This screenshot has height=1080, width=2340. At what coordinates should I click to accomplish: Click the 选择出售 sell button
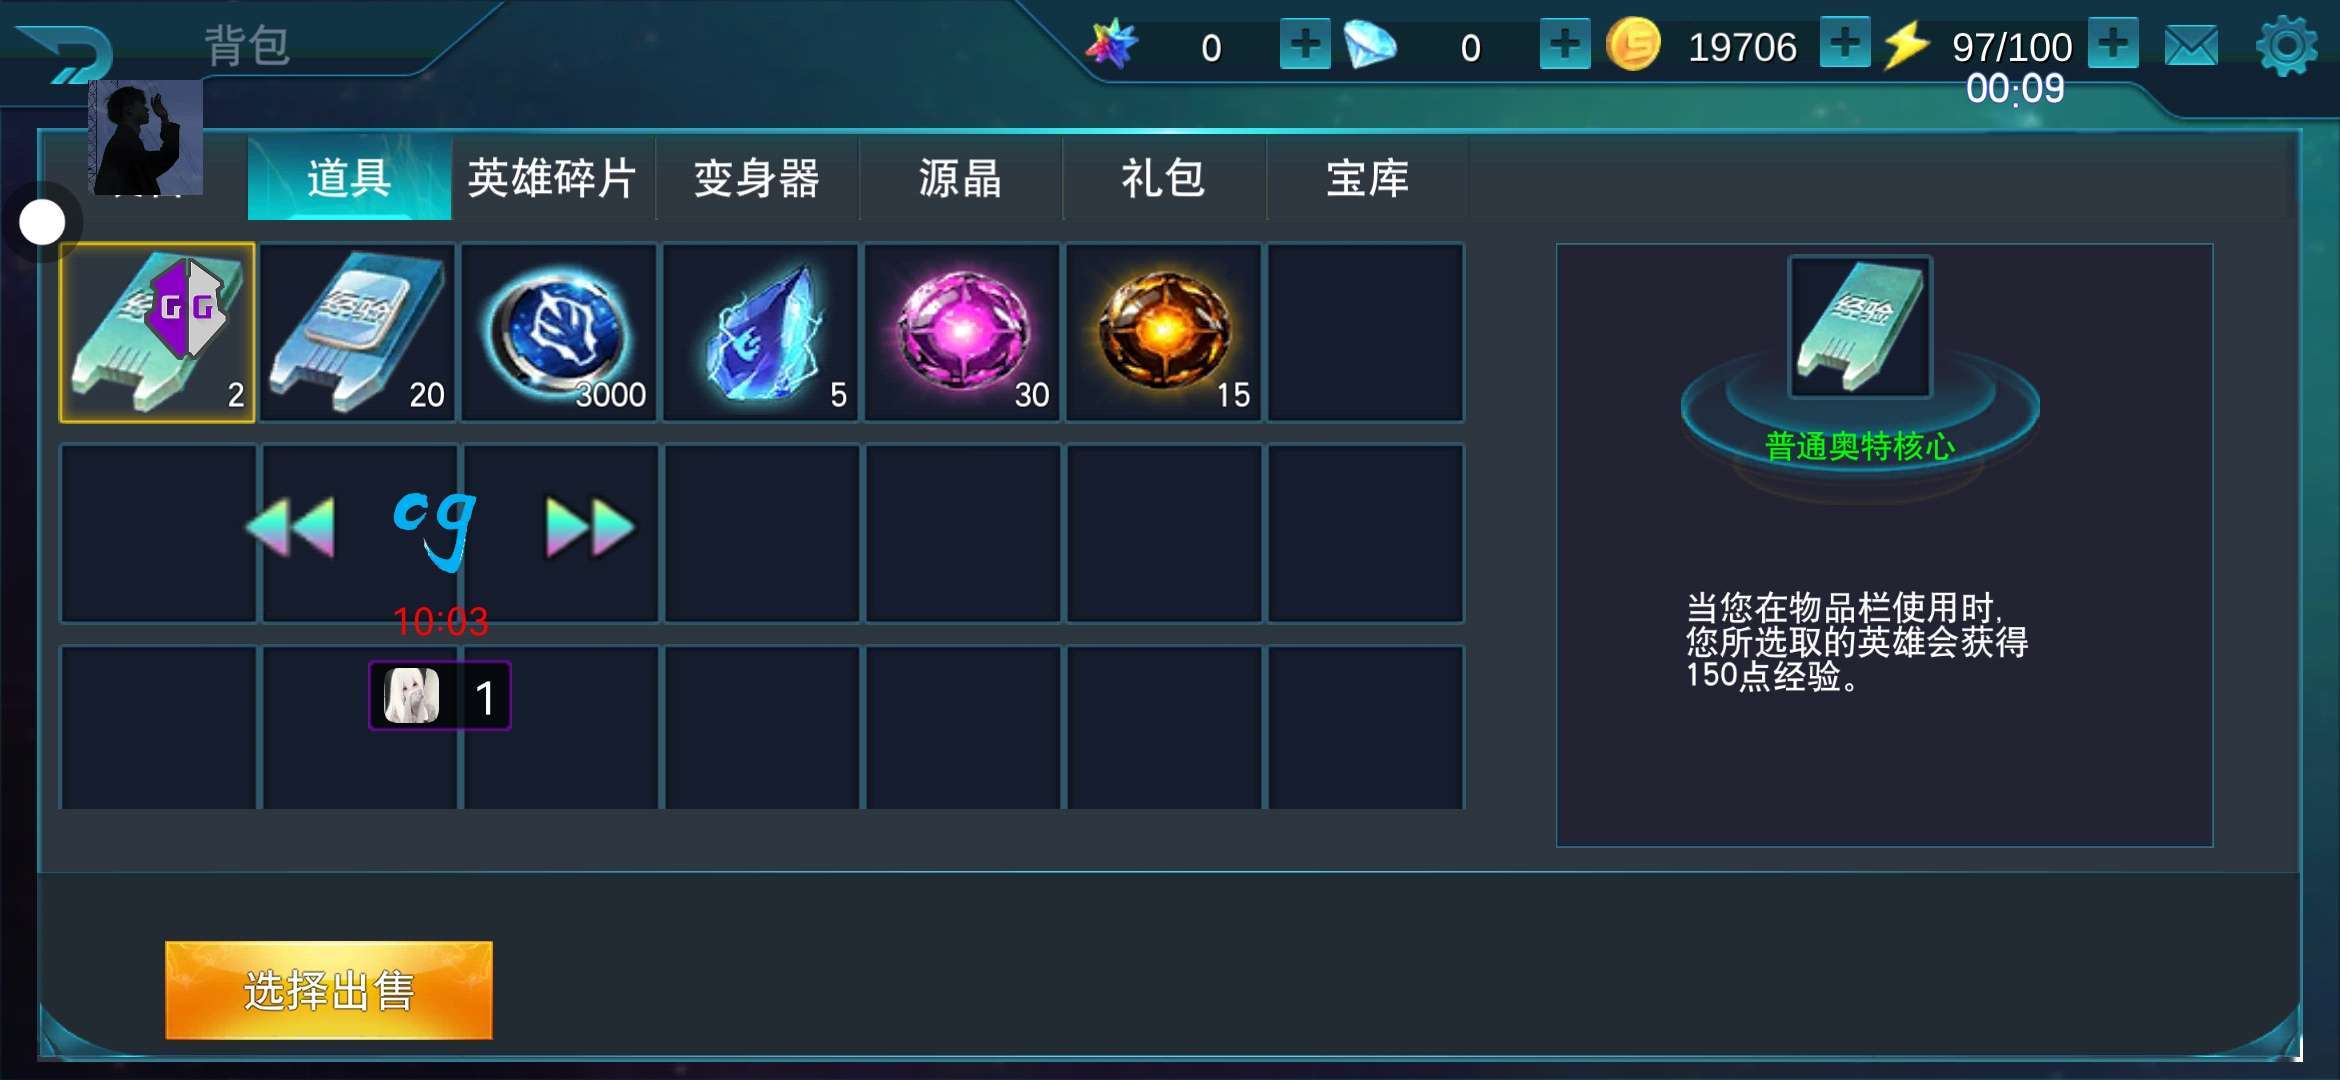tap(329, 990)
